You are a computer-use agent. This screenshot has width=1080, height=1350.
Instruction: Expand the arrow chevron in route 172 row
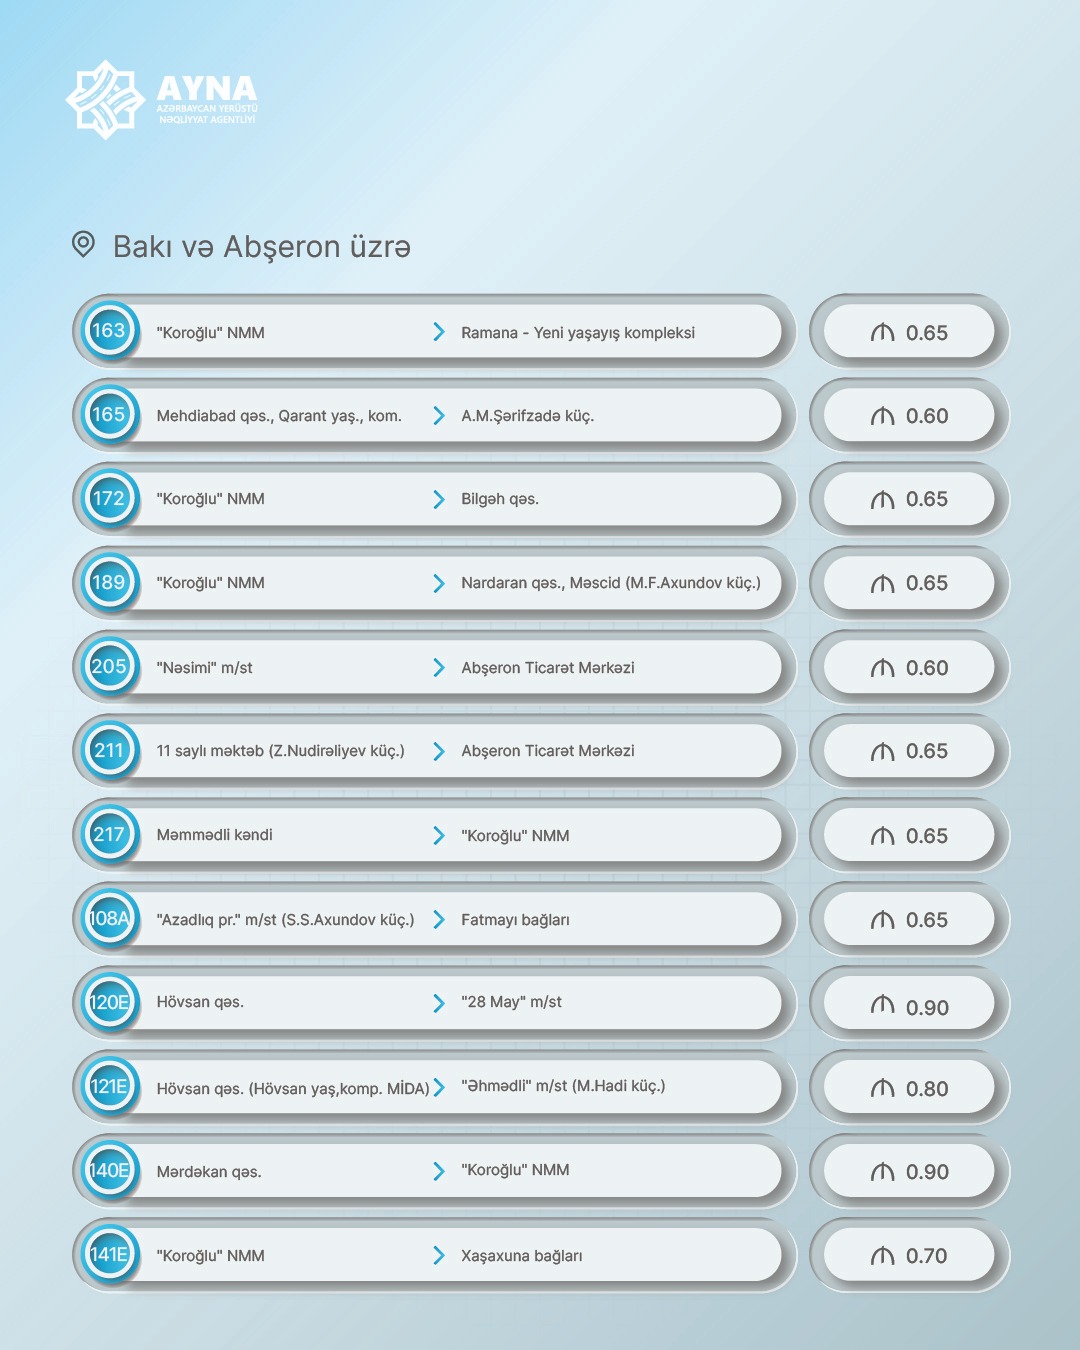439,499
